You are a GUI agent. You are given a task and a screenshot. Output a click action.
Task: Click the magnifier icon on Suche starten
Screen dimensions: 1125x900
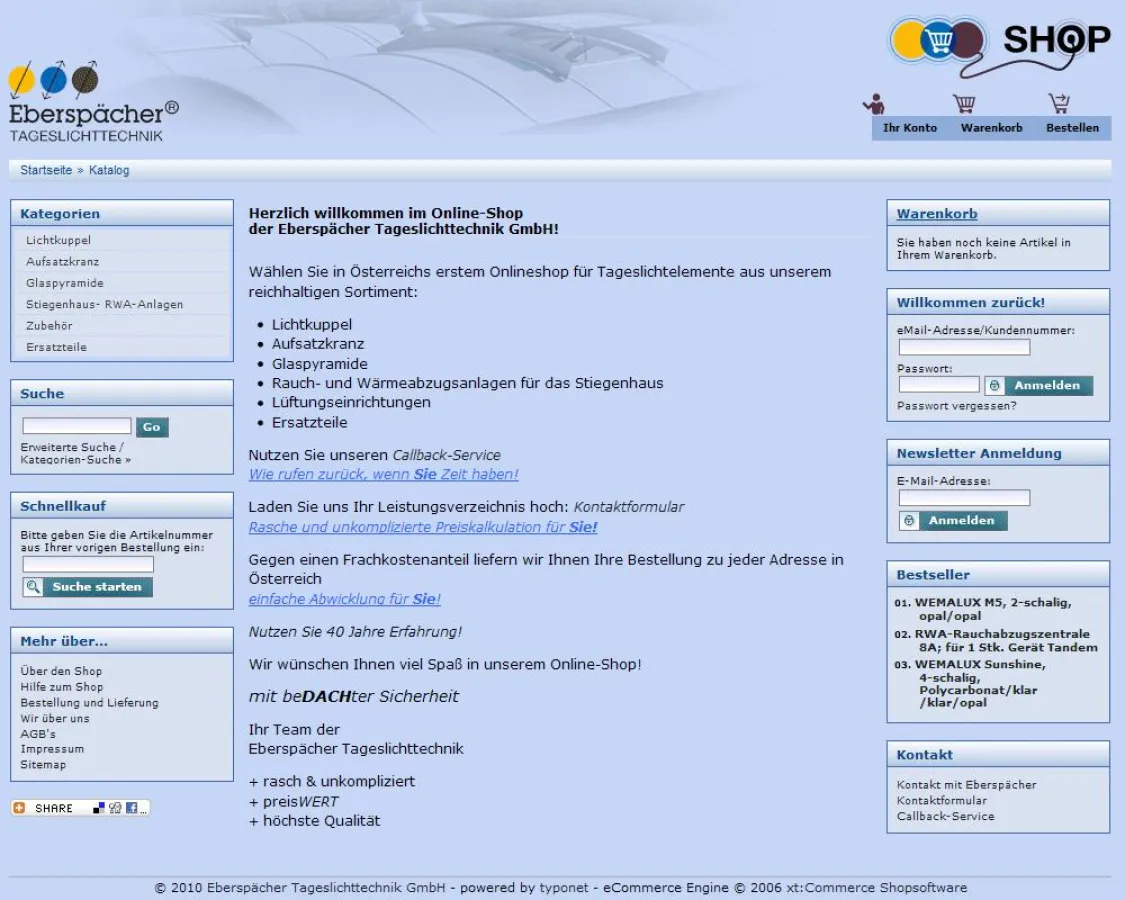pos(32,587)
